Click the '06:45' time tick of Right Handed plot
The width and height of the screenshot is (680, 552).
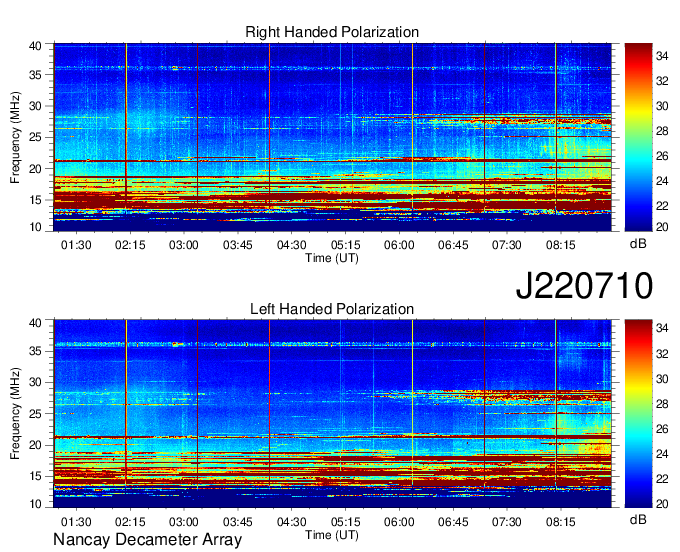453,245
